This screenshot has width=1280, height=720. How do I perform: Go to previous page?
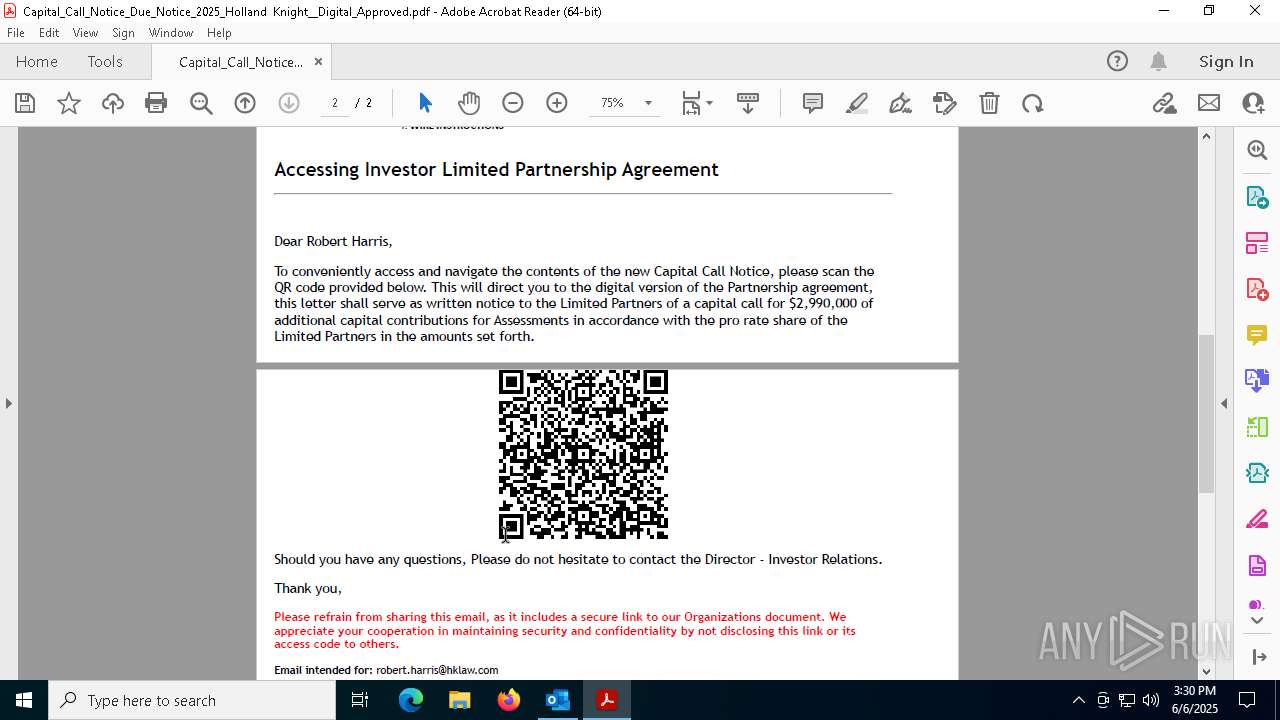click(x=245, y=103)
